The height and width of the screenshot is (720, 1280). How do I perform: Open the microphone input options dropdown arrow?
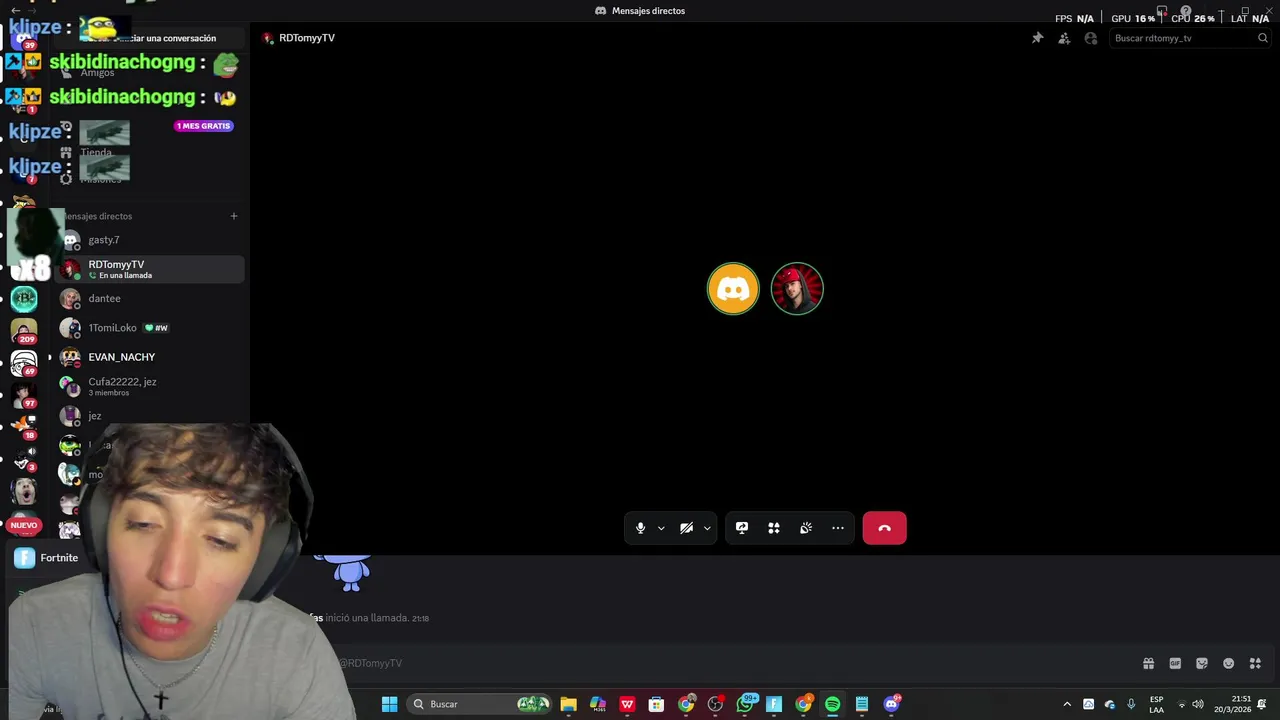(661, 528)
